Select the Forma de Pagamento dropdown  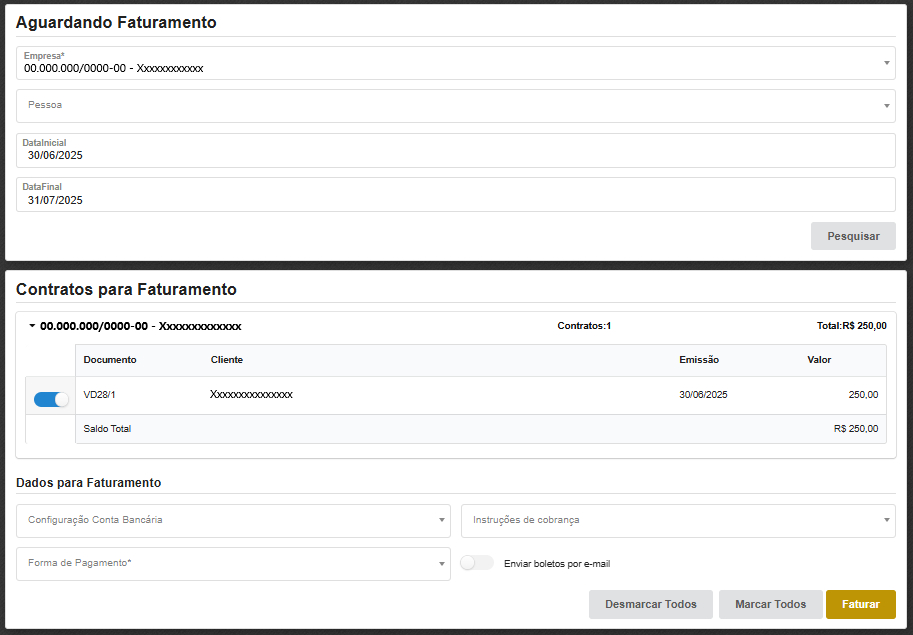233,563
